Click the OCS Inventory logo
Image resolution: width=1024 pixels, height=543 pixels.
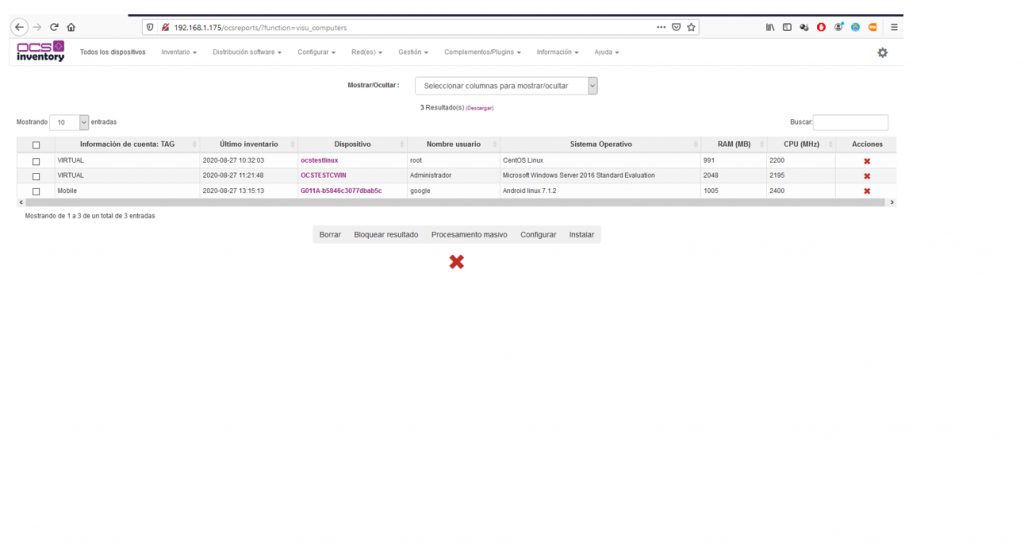(40, 51)
